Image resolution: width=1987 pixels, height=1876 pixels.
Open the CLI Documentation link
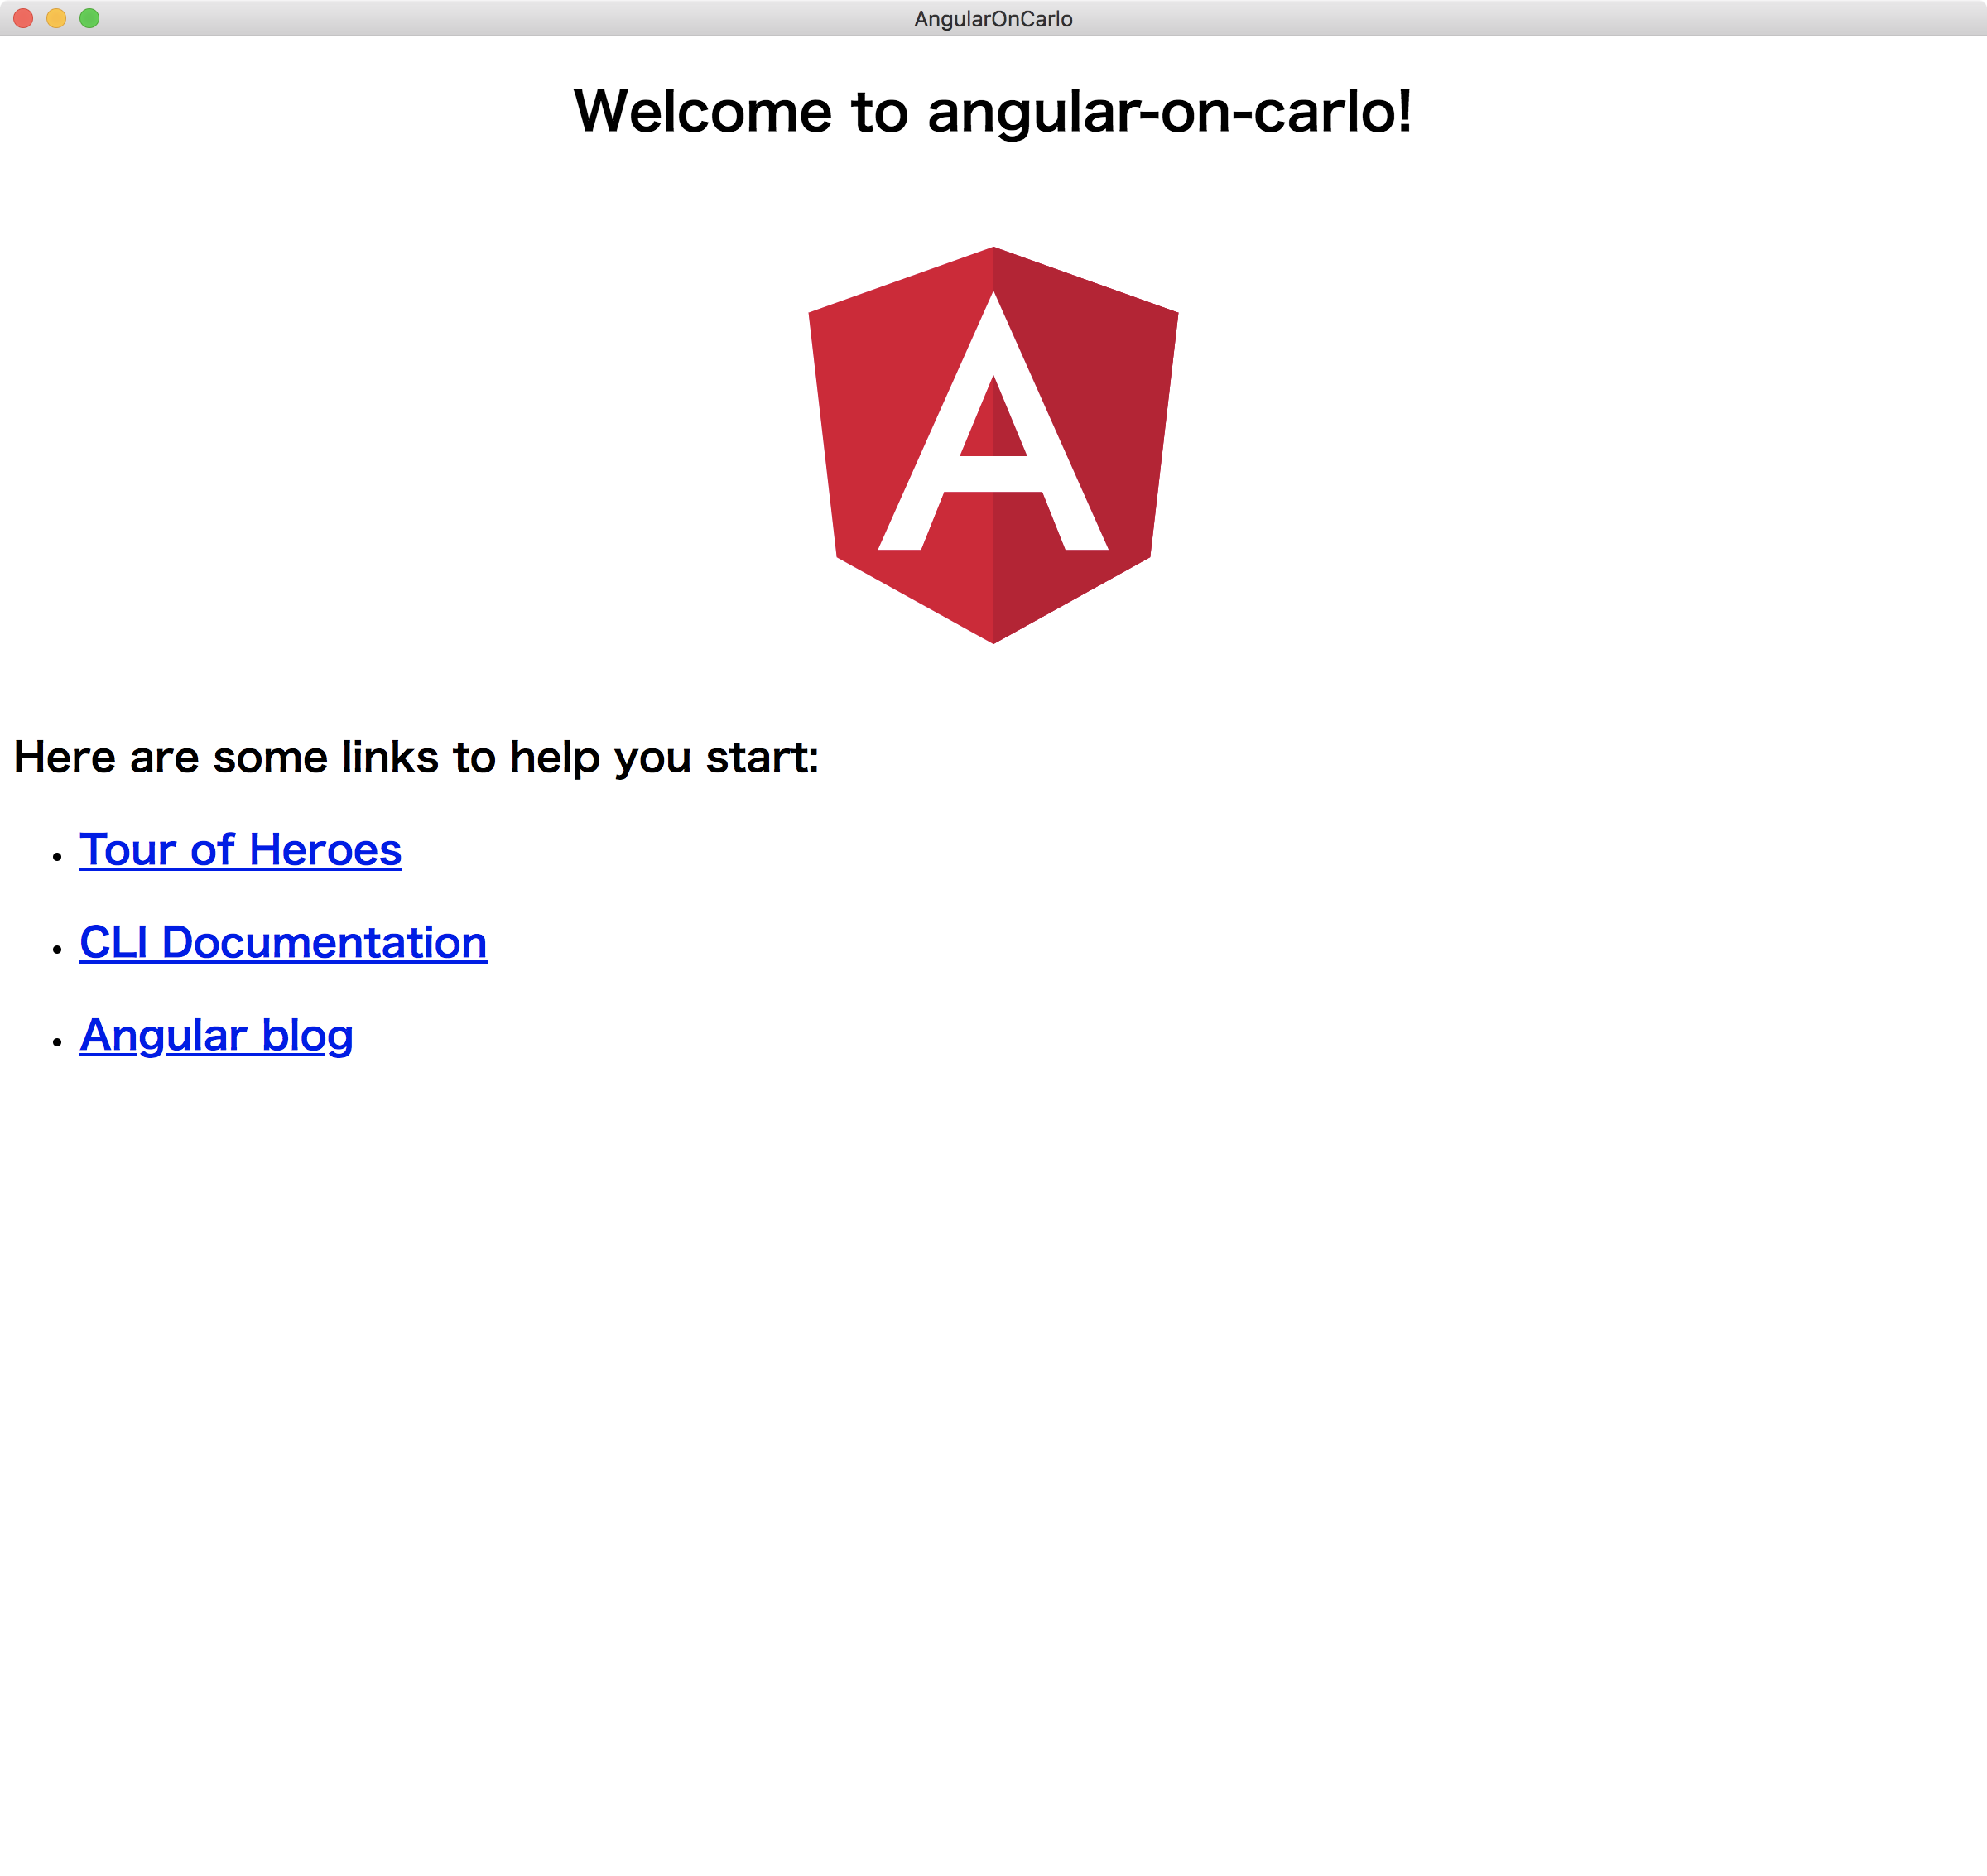pyautogui.click(x=283, y=943)
